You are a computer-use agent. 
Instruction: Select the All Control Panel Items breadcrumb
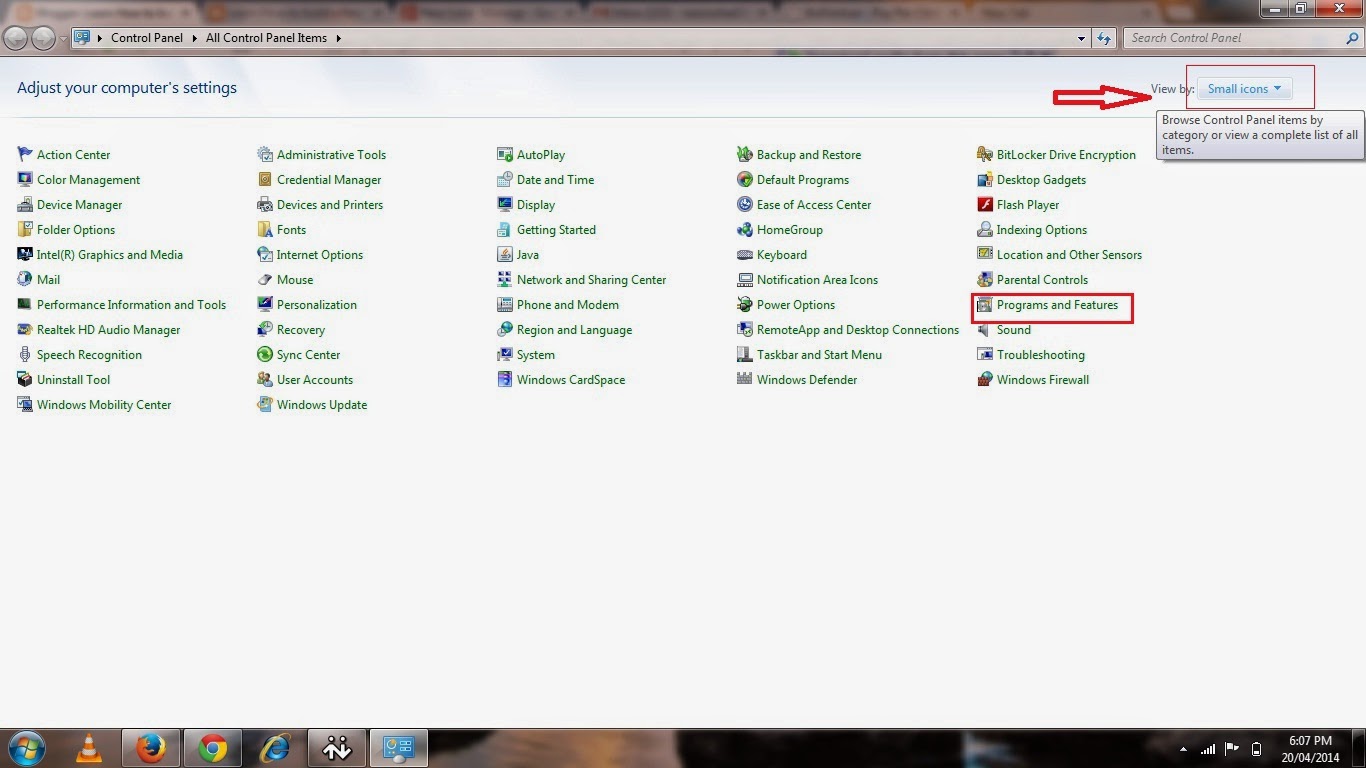pyautogui.click(x=266, y=38)
